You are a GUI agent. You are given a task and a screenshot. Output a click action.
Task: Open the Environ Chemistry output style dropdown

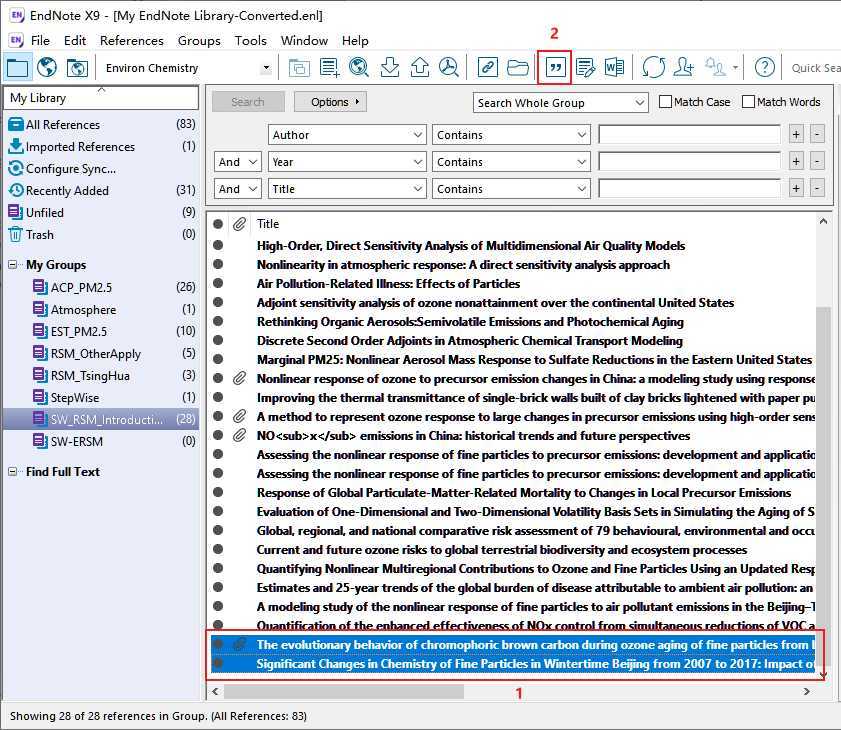coord(267,68)
